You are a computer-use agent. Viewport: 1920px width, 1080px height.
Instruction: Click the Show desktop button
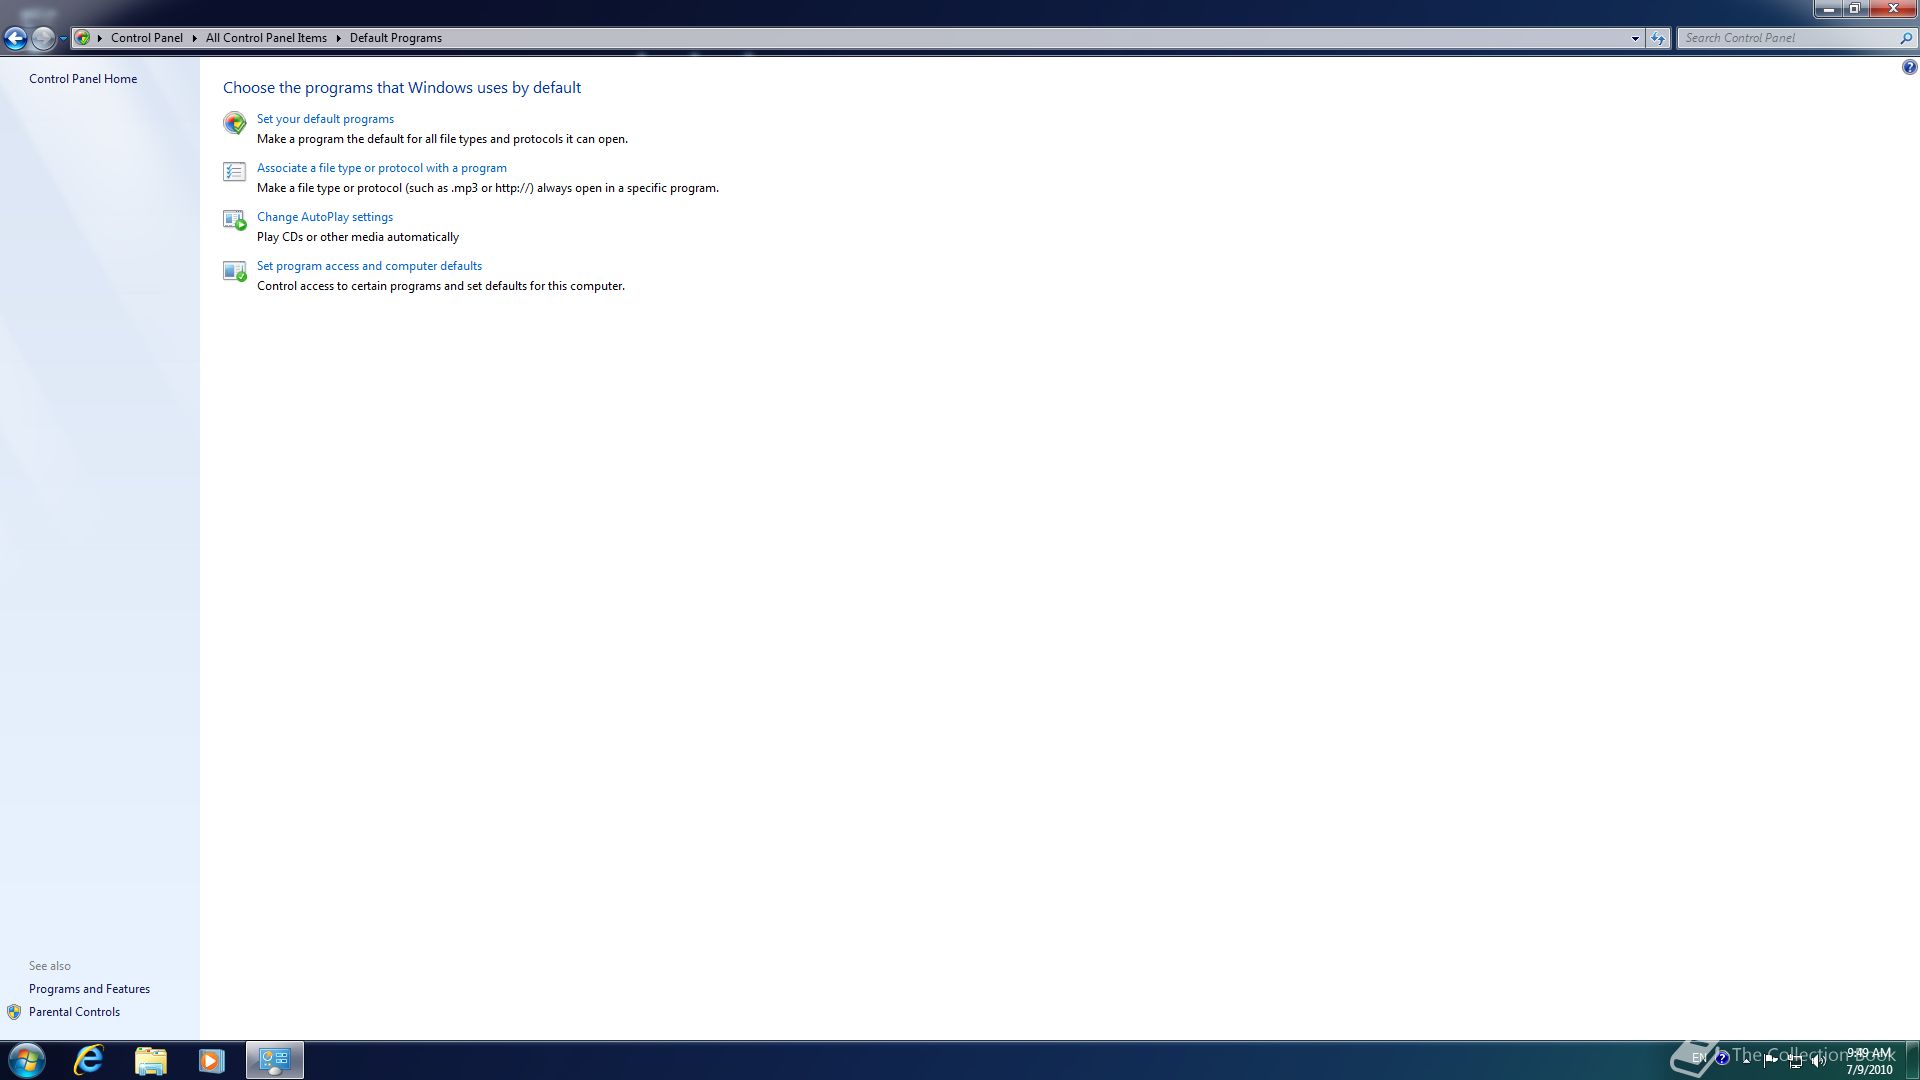click(x=1912, y=1060)
